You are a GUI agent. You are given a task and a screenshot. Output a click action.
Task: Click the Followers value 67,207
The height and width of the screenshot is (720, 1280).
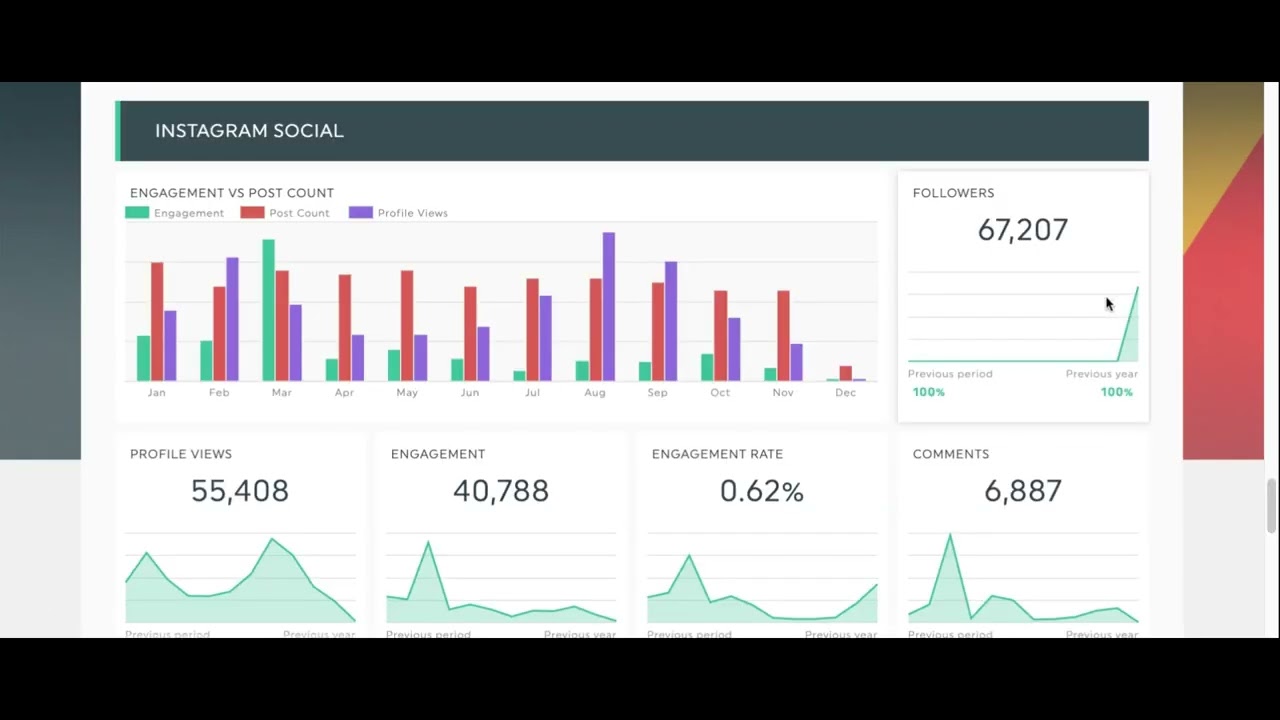click(x=1023, y=230)
